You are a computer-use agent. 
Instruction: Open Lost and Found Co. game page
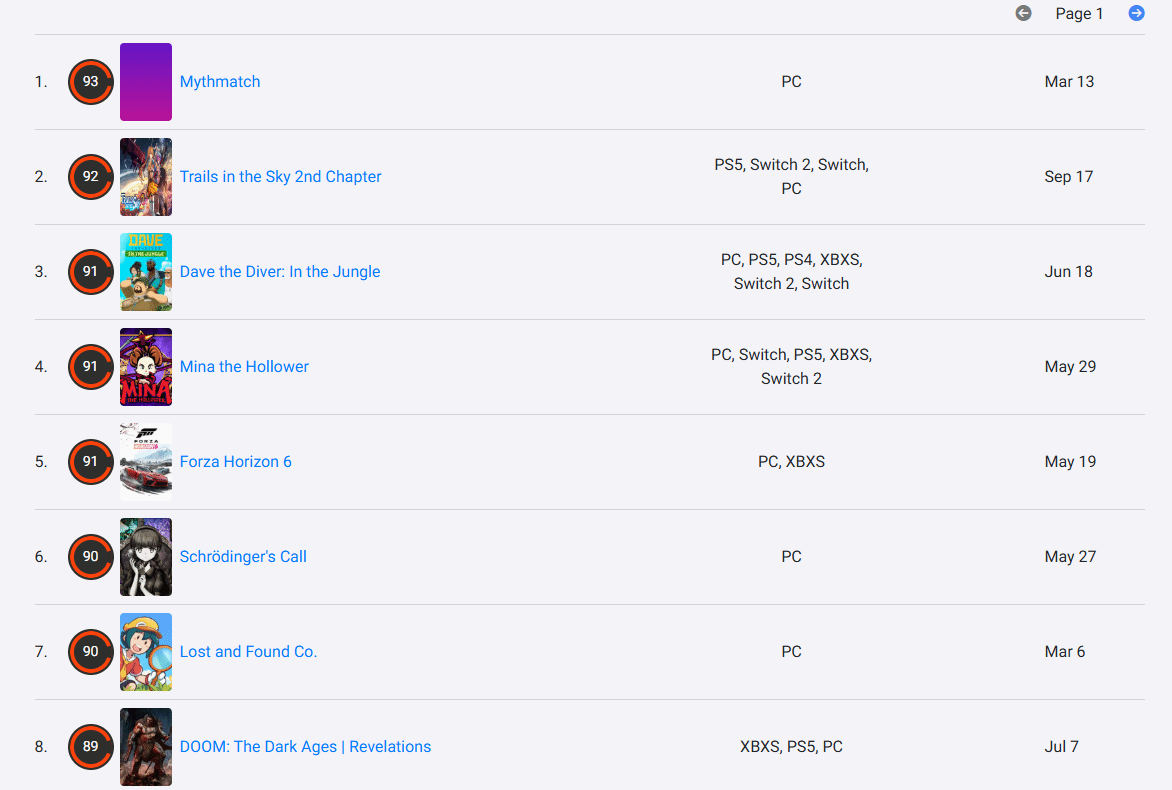[248, 652]
